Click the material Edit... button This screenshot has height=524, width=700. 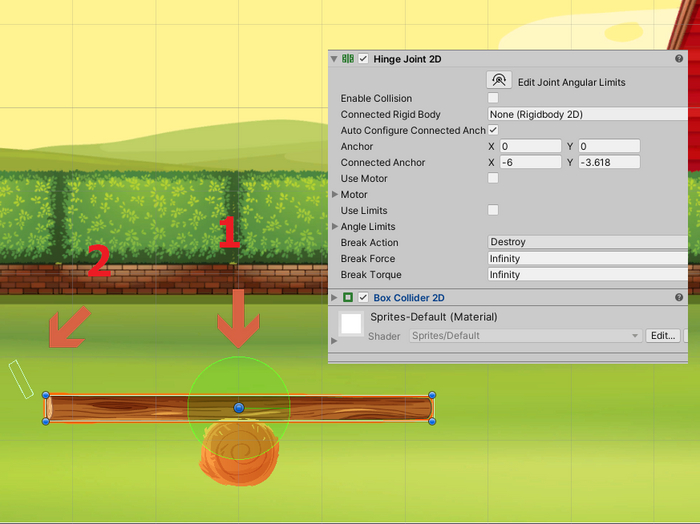coord(663,336)
